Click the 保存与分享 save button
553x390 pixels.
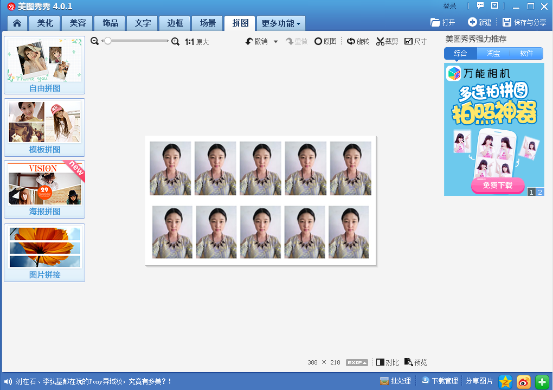point(524,23)
